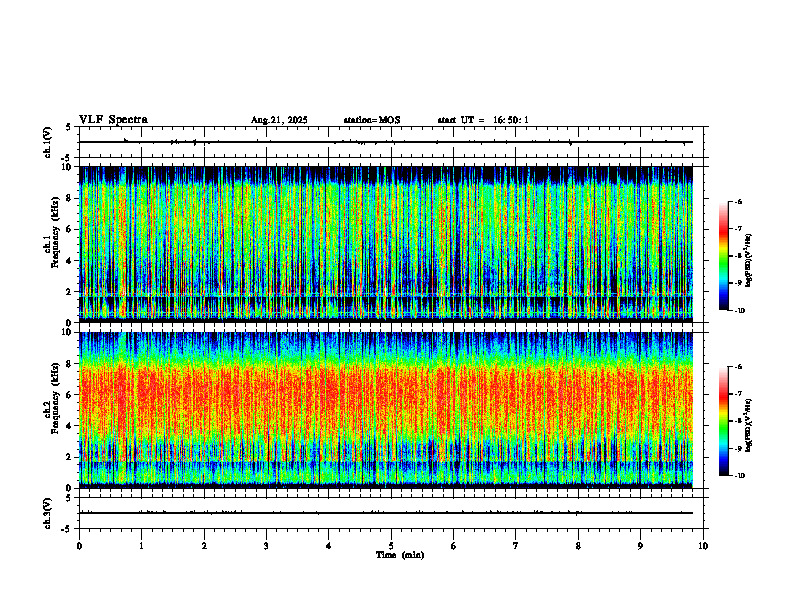Click the "10" minute tick on time axis
This screenshot has width=792, height=612.
(703, 546)
